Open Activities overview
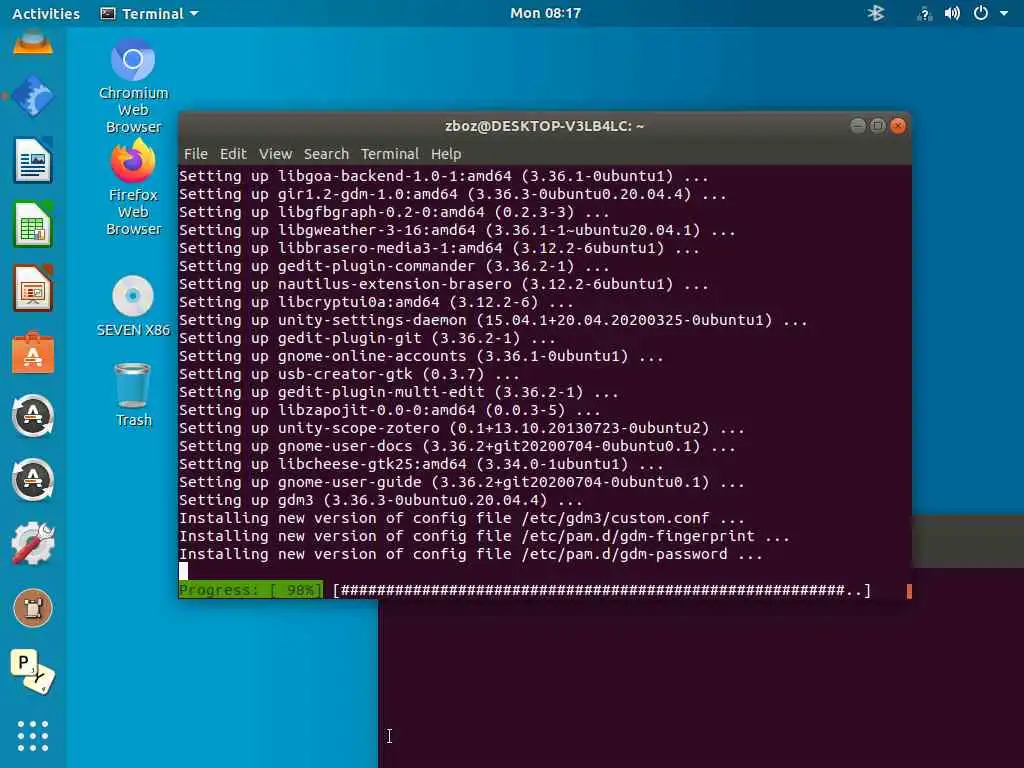 point(46,13)
